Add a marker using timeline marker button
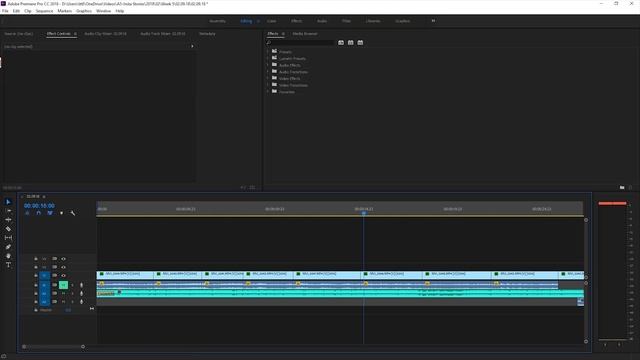 pyautogui.click(x=62, y=213)
